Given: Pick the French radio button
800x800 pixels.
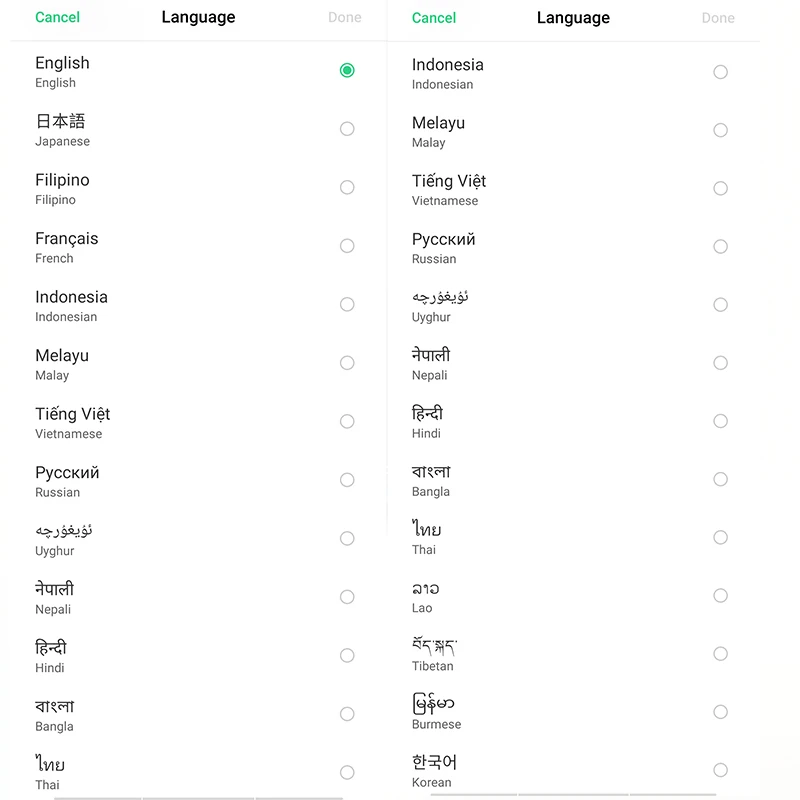Looking at the screenshot, I should click(347, 246).
